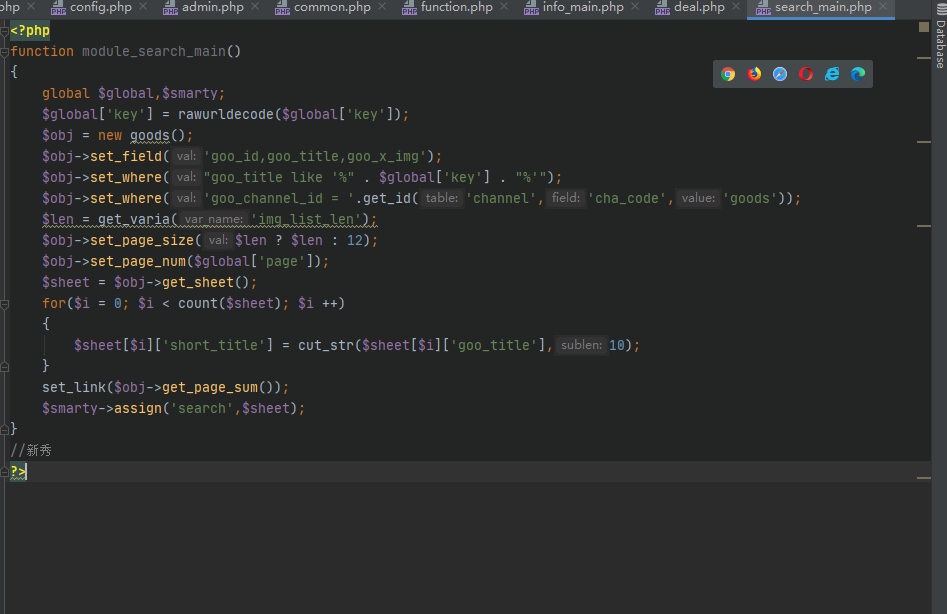Close the info_main.php tab
This screenshot has width=947, height=614.
(x=635, y=6)
